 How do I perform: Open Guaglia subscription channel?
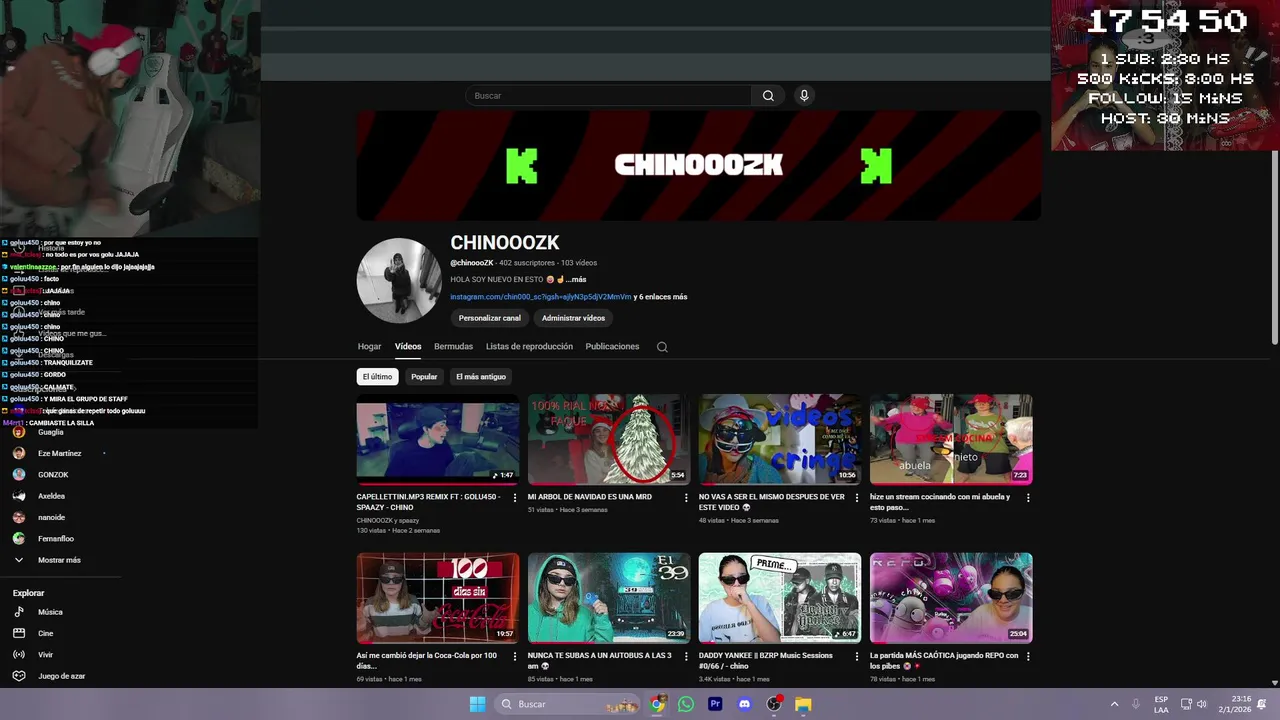click(50, 432)
